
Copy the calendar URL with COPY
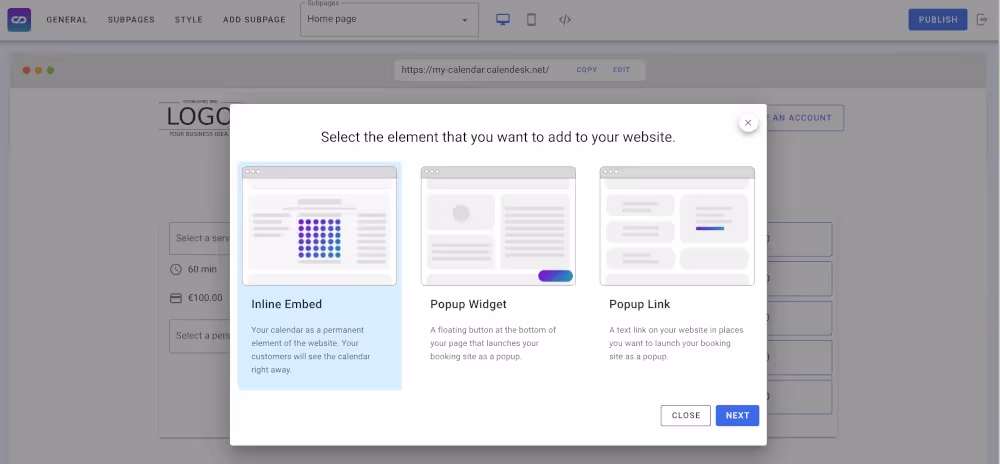tap(587, 70)
